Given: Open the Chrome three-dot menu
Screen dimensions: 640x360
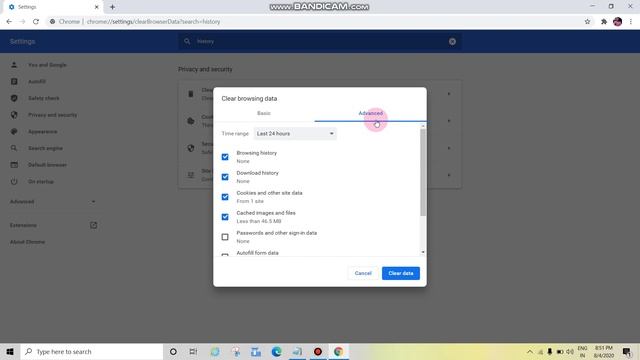Looking at the screenshot, I should pos(631,22).
